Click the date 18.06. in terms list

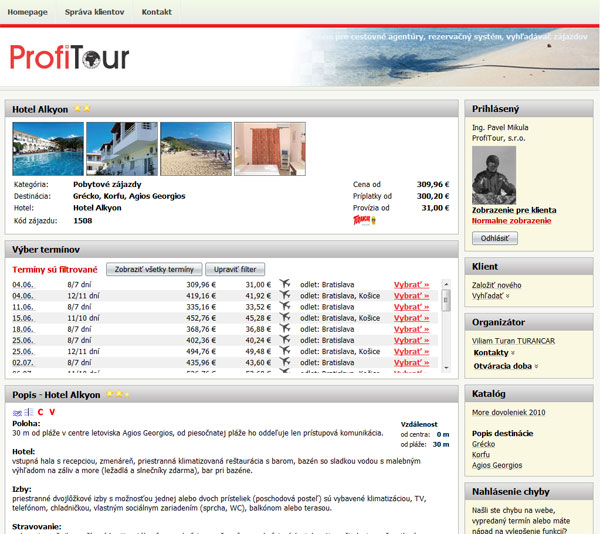[x=23, y=329]
